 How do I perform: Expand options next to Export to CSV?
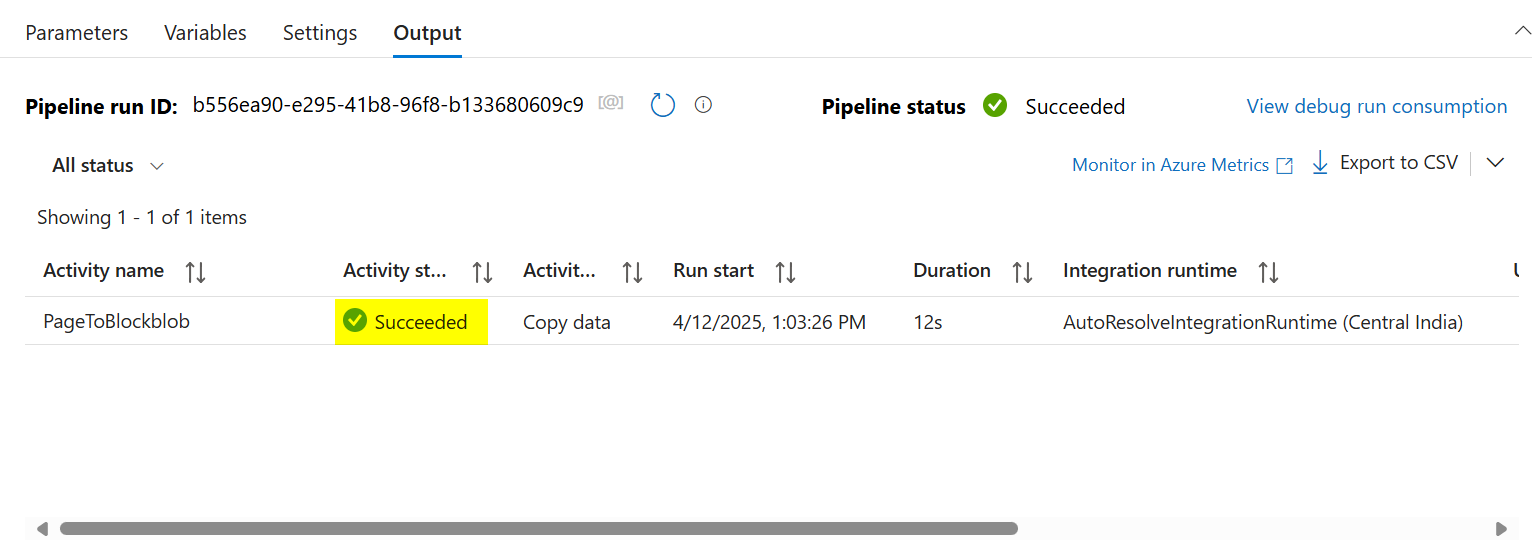point(1495,163)
